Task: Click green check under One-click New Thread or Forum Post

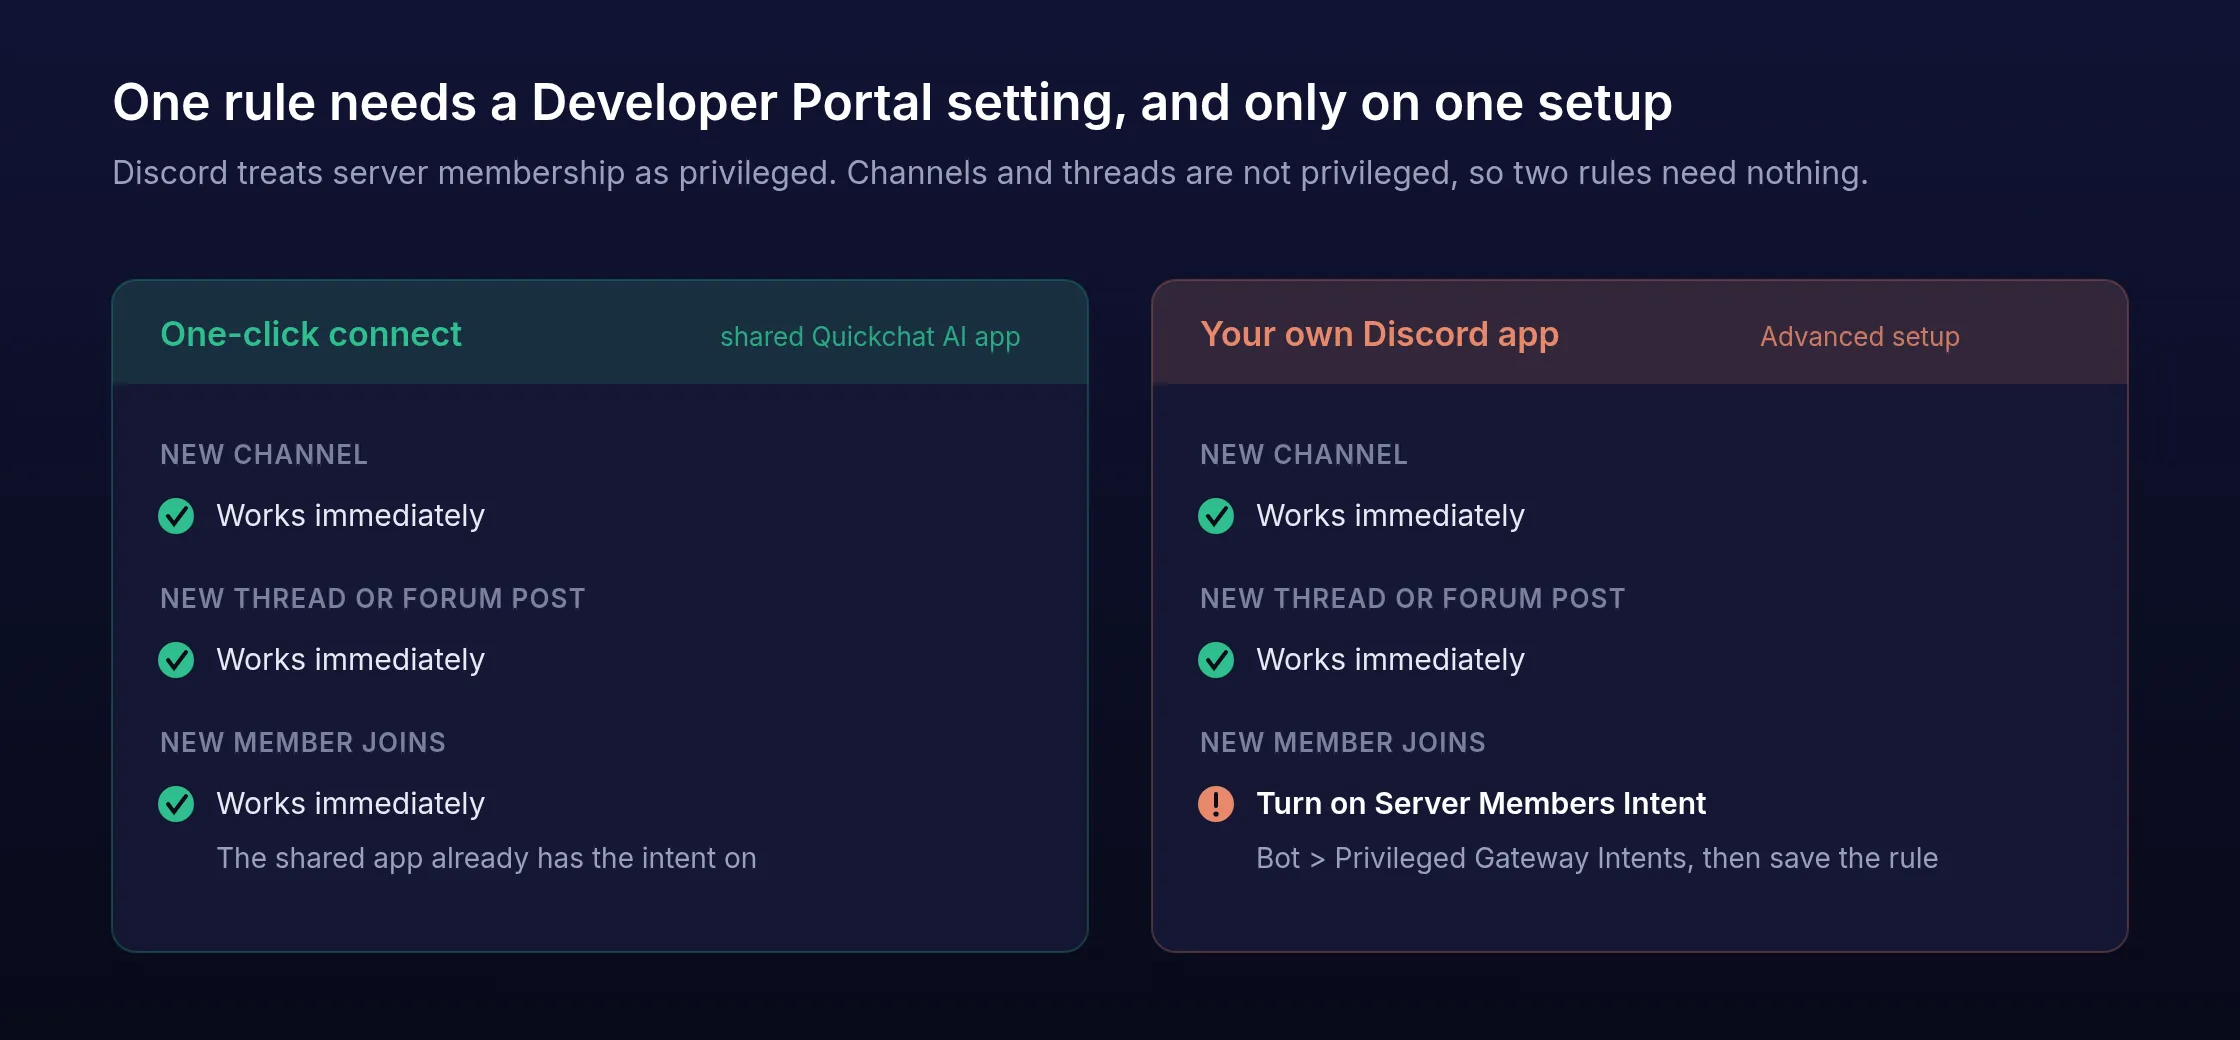Action: (176, 660)
